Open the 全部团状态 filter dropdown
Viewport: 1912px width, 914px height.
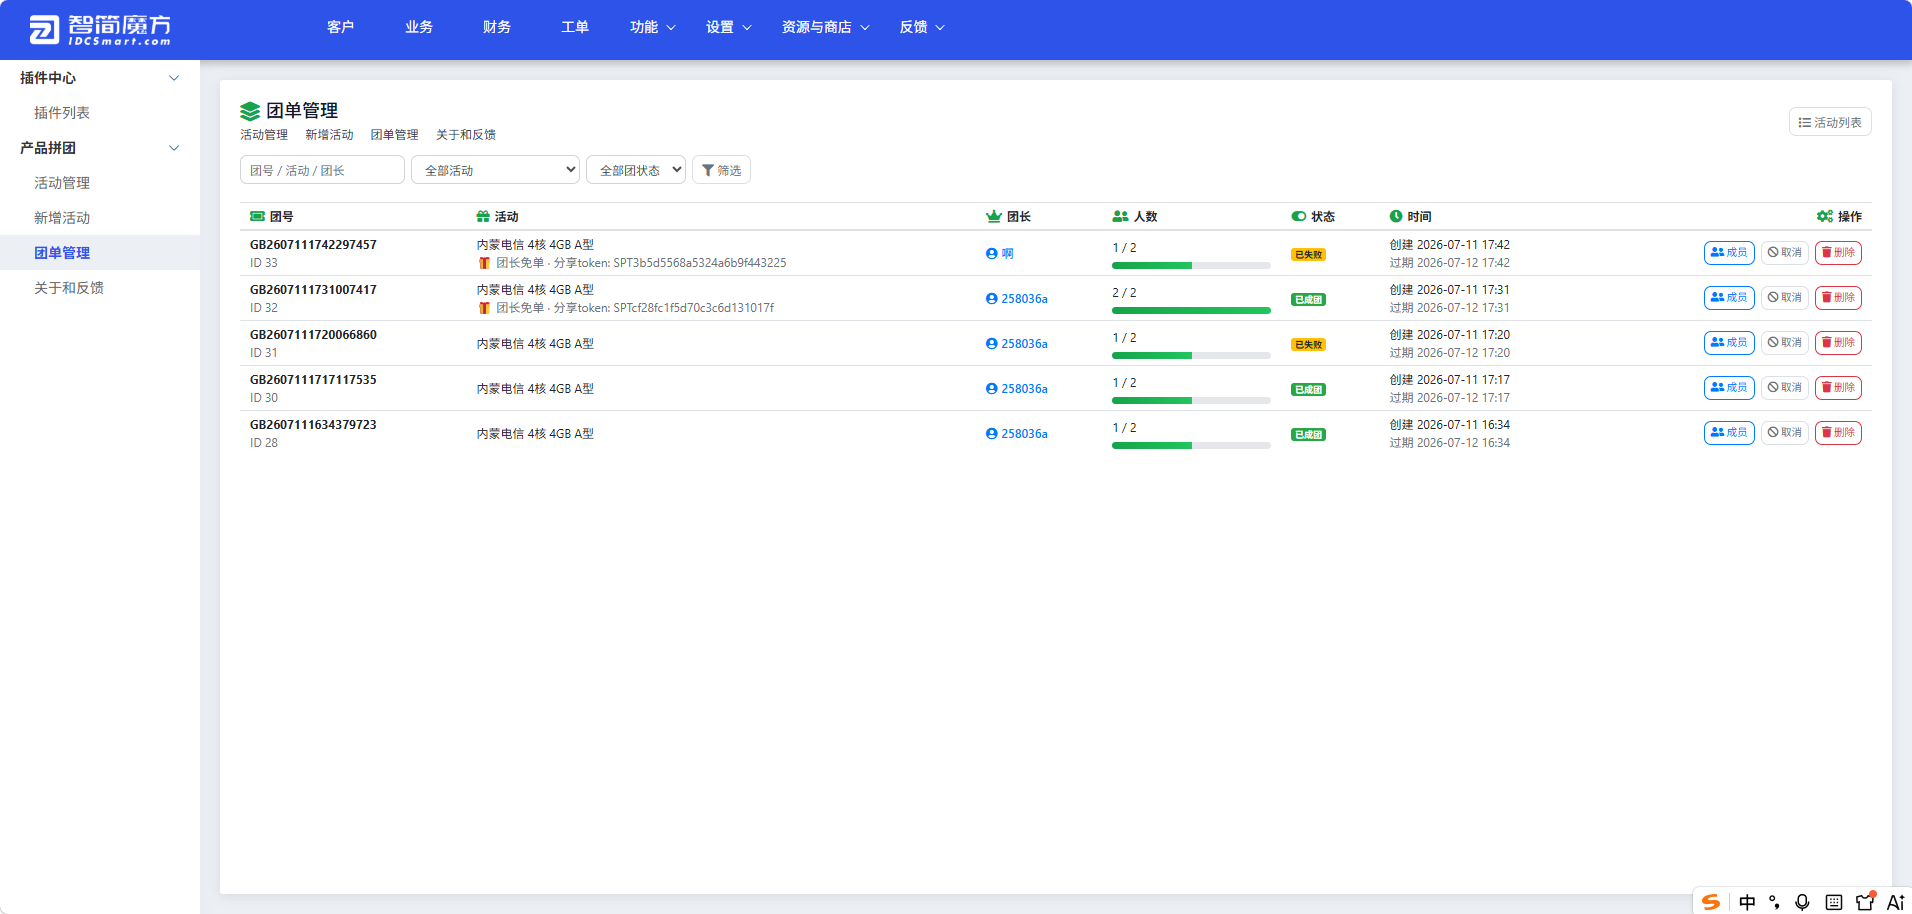[636, 170]
